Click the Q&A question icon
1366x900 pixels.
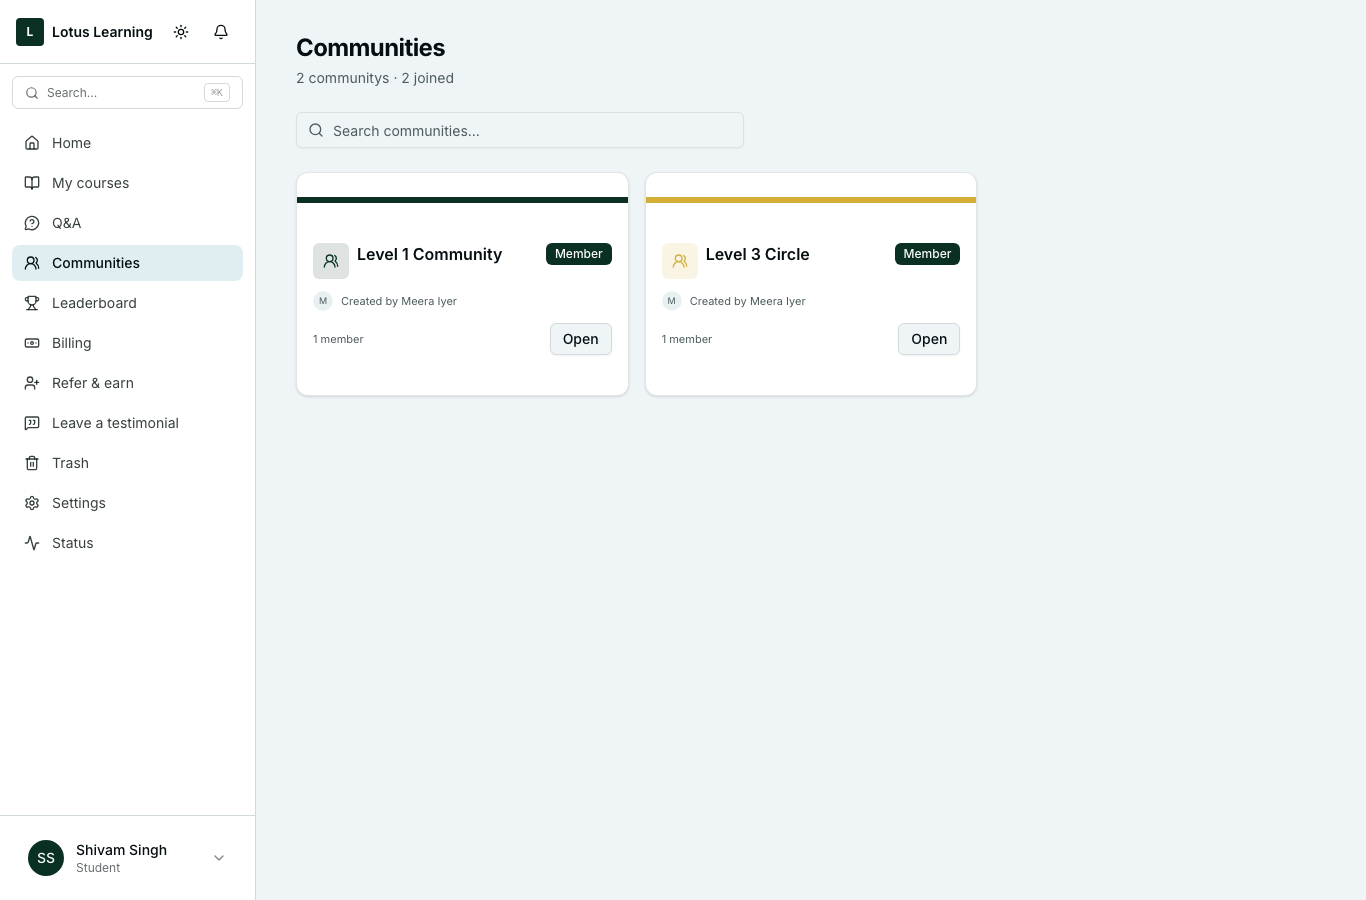click(32, 223)
